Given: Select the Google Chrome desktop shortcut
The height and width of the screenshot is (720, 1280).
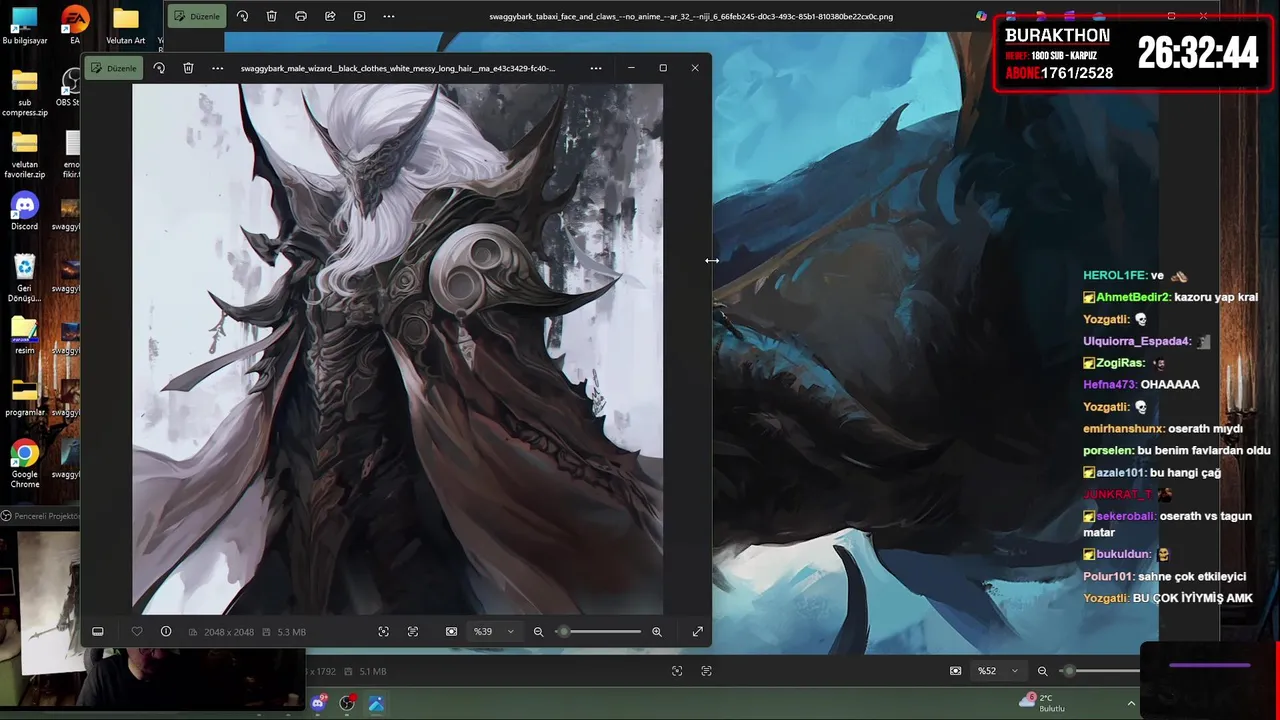Looking at the screenshot, I should coord(25,465).
